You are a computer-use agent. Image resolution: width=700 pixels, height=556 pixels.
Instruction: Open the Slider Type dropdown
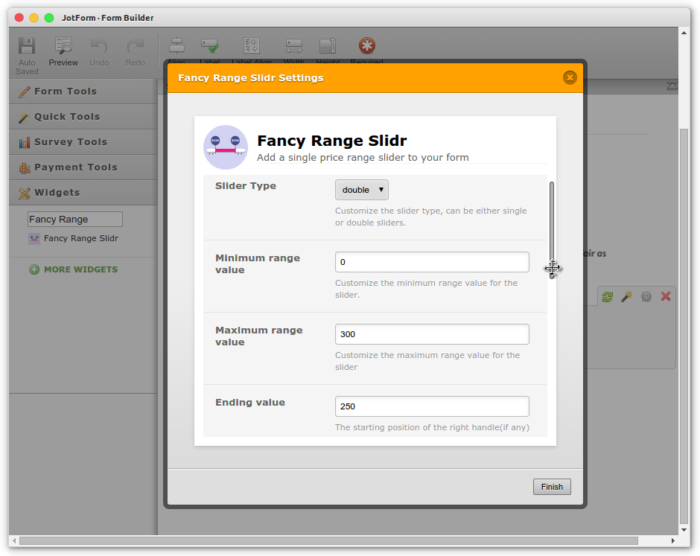[x=362, y=190]
